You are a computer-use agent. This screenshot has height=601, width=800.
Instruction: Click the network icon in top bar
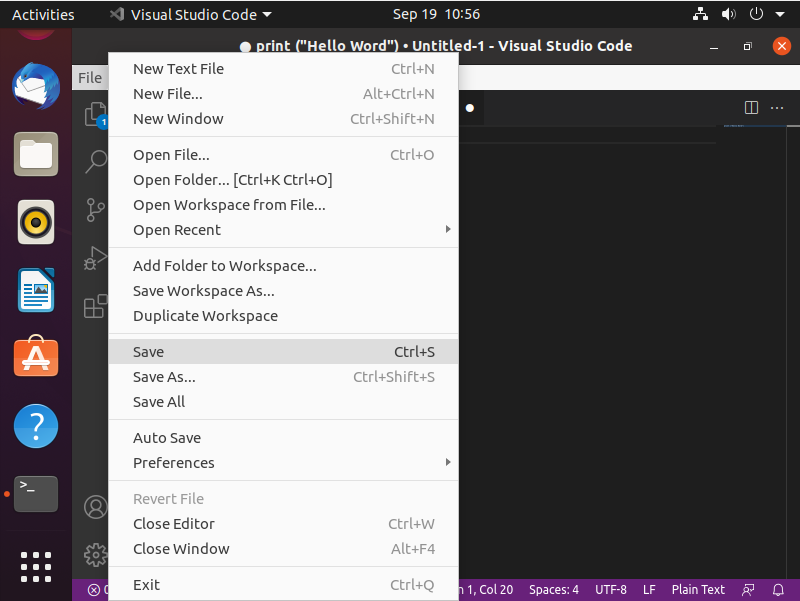(700, 14)
